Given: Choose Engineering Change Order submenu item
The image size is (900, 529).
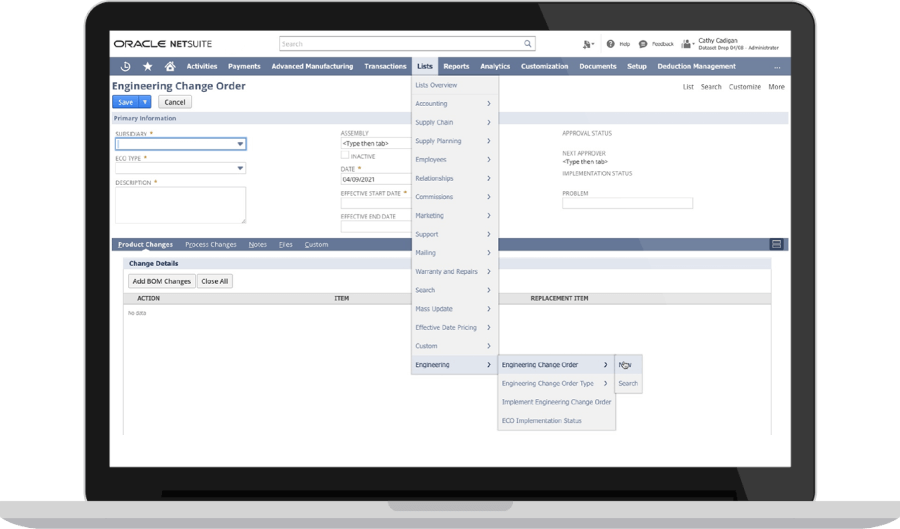Looking at the screenshot, I should tap(556, 365).
